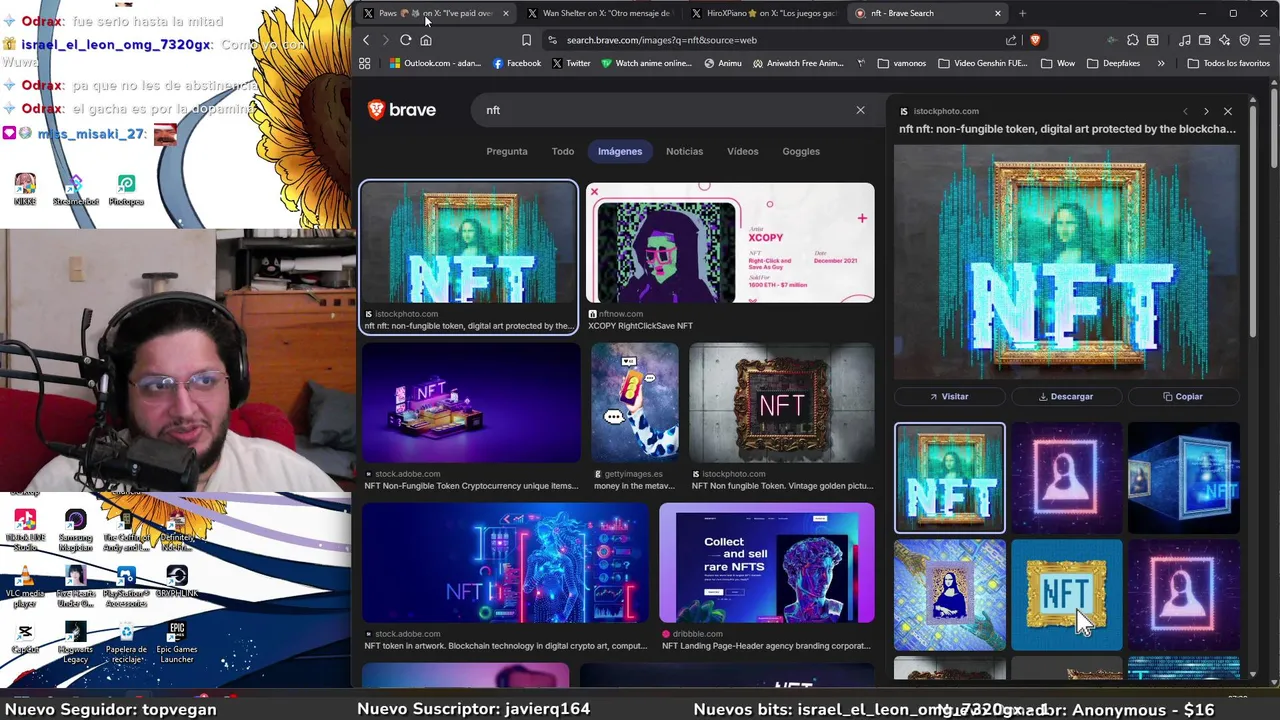This screenshot has height=720, width=1280.
Task: Click the share icon in address bar
Action: pyautogui.click(x=1011, y=40)
